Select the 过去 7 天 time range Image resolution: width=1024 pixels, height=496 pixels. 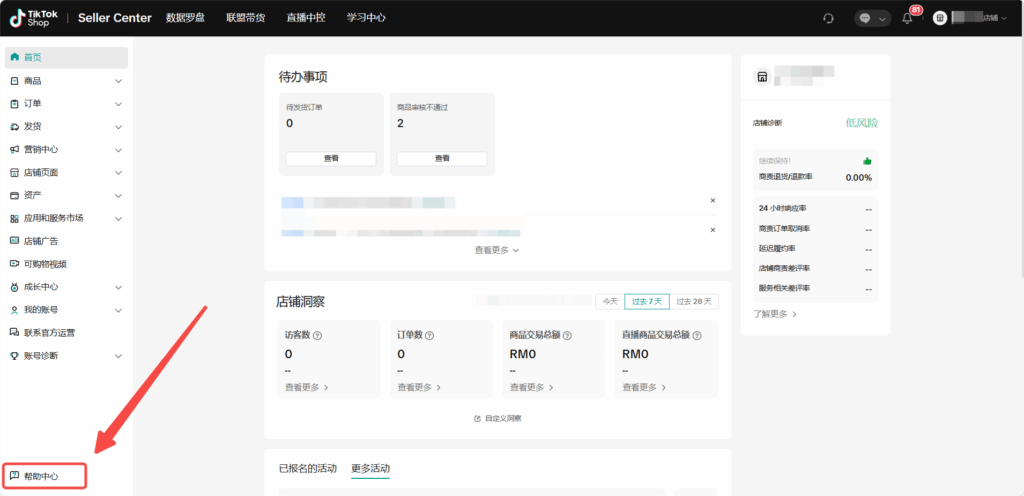pos(647,302)
